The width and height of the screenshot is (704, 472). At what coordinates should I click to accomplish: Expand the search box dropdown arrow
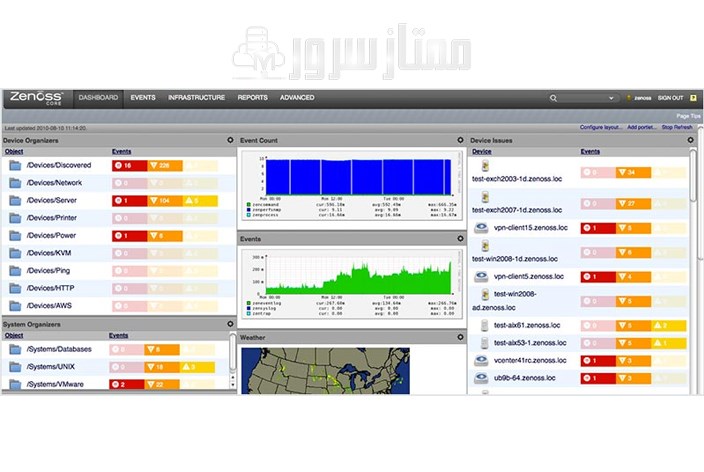(x=611, y=98)
